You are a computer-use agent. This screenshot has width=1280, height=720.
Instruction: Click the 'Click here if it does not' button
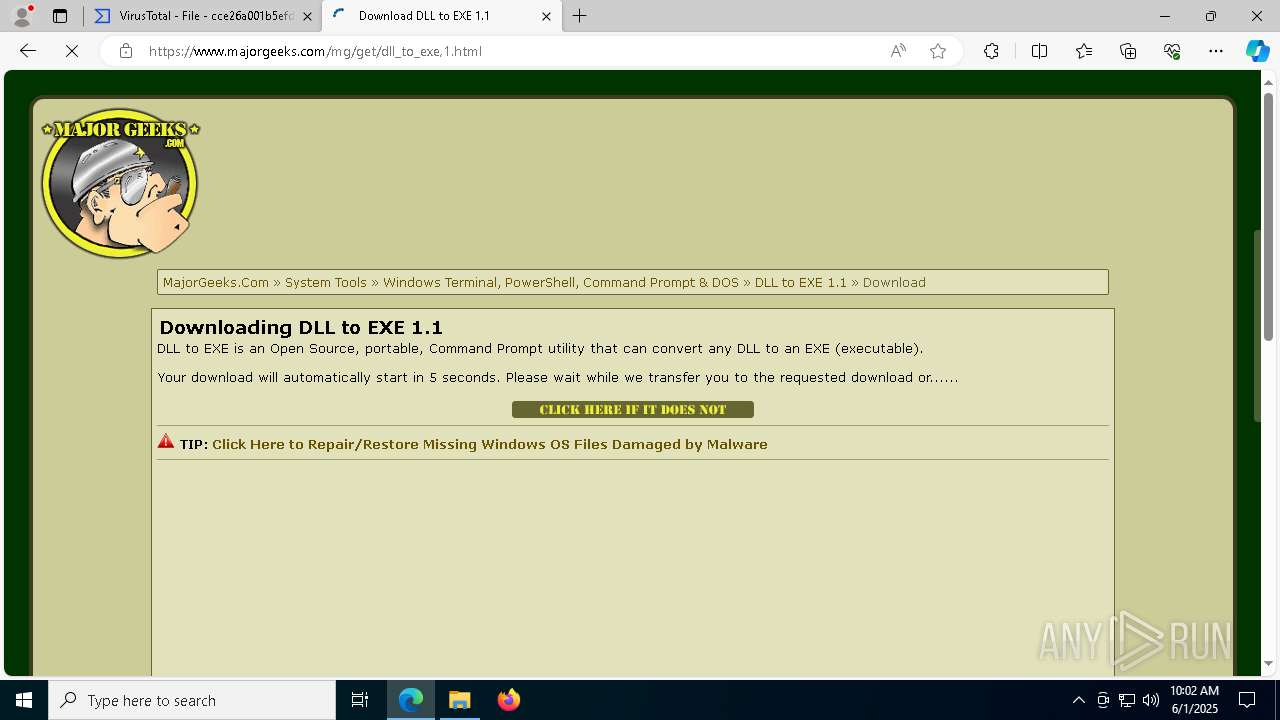tap(633, 410)
